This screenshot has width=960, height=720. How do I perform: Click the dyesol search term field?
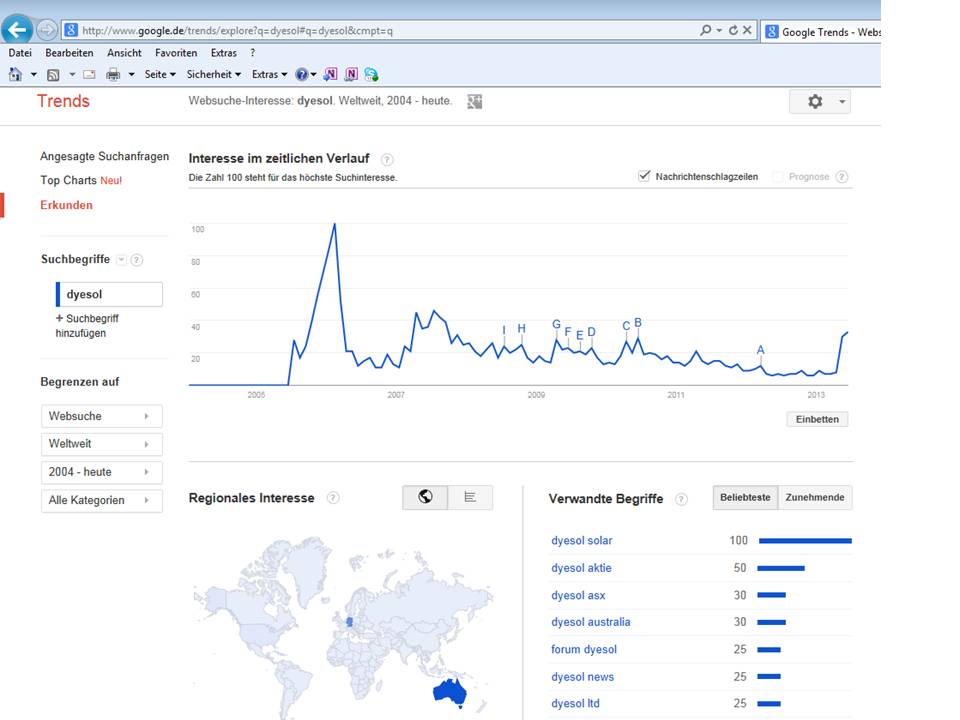(109, 294)
